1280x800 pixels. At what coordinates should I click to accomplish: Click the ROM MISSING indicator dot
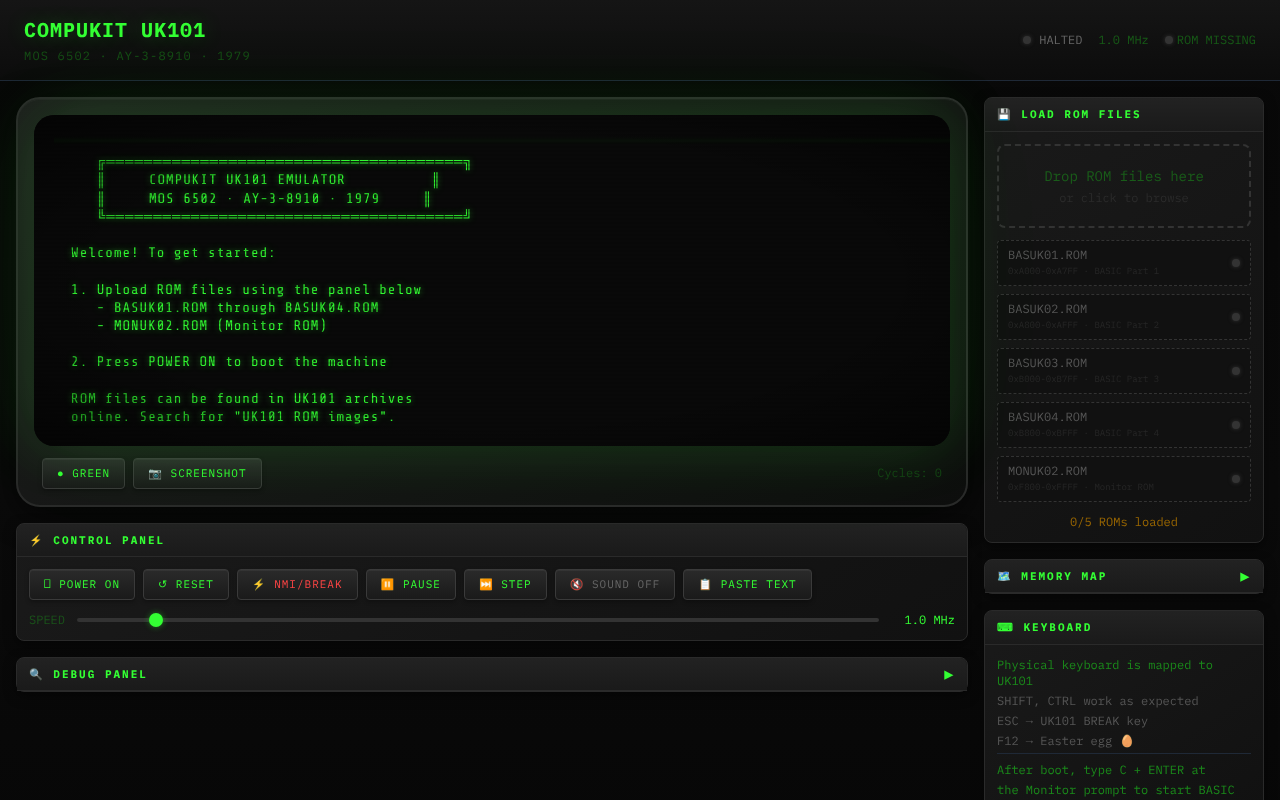(x=1168, y=40)
